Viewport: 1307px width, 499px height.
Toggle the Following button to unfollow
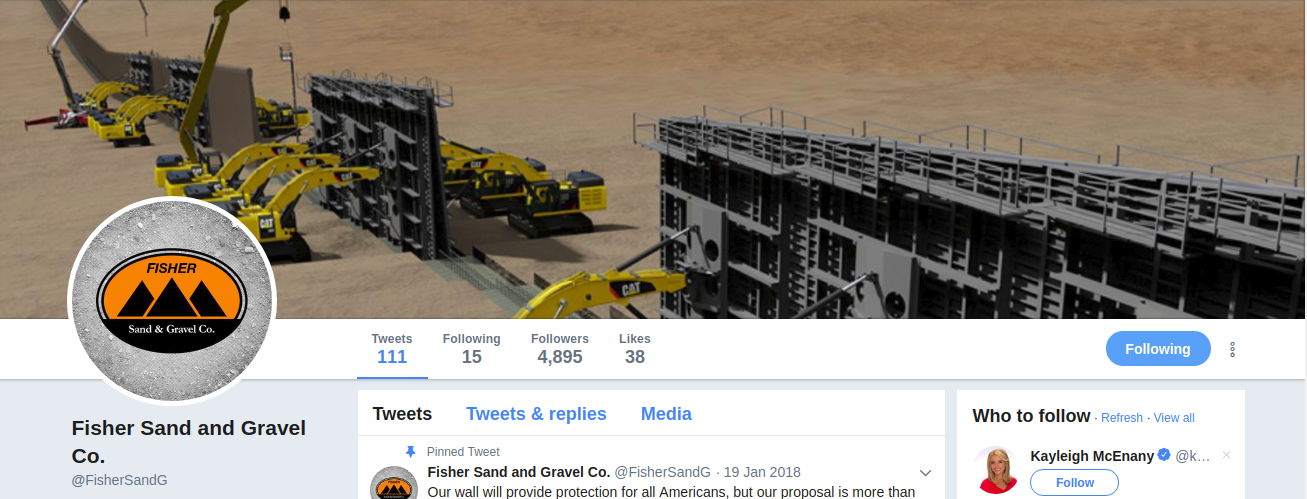[x=1158, y=349]
